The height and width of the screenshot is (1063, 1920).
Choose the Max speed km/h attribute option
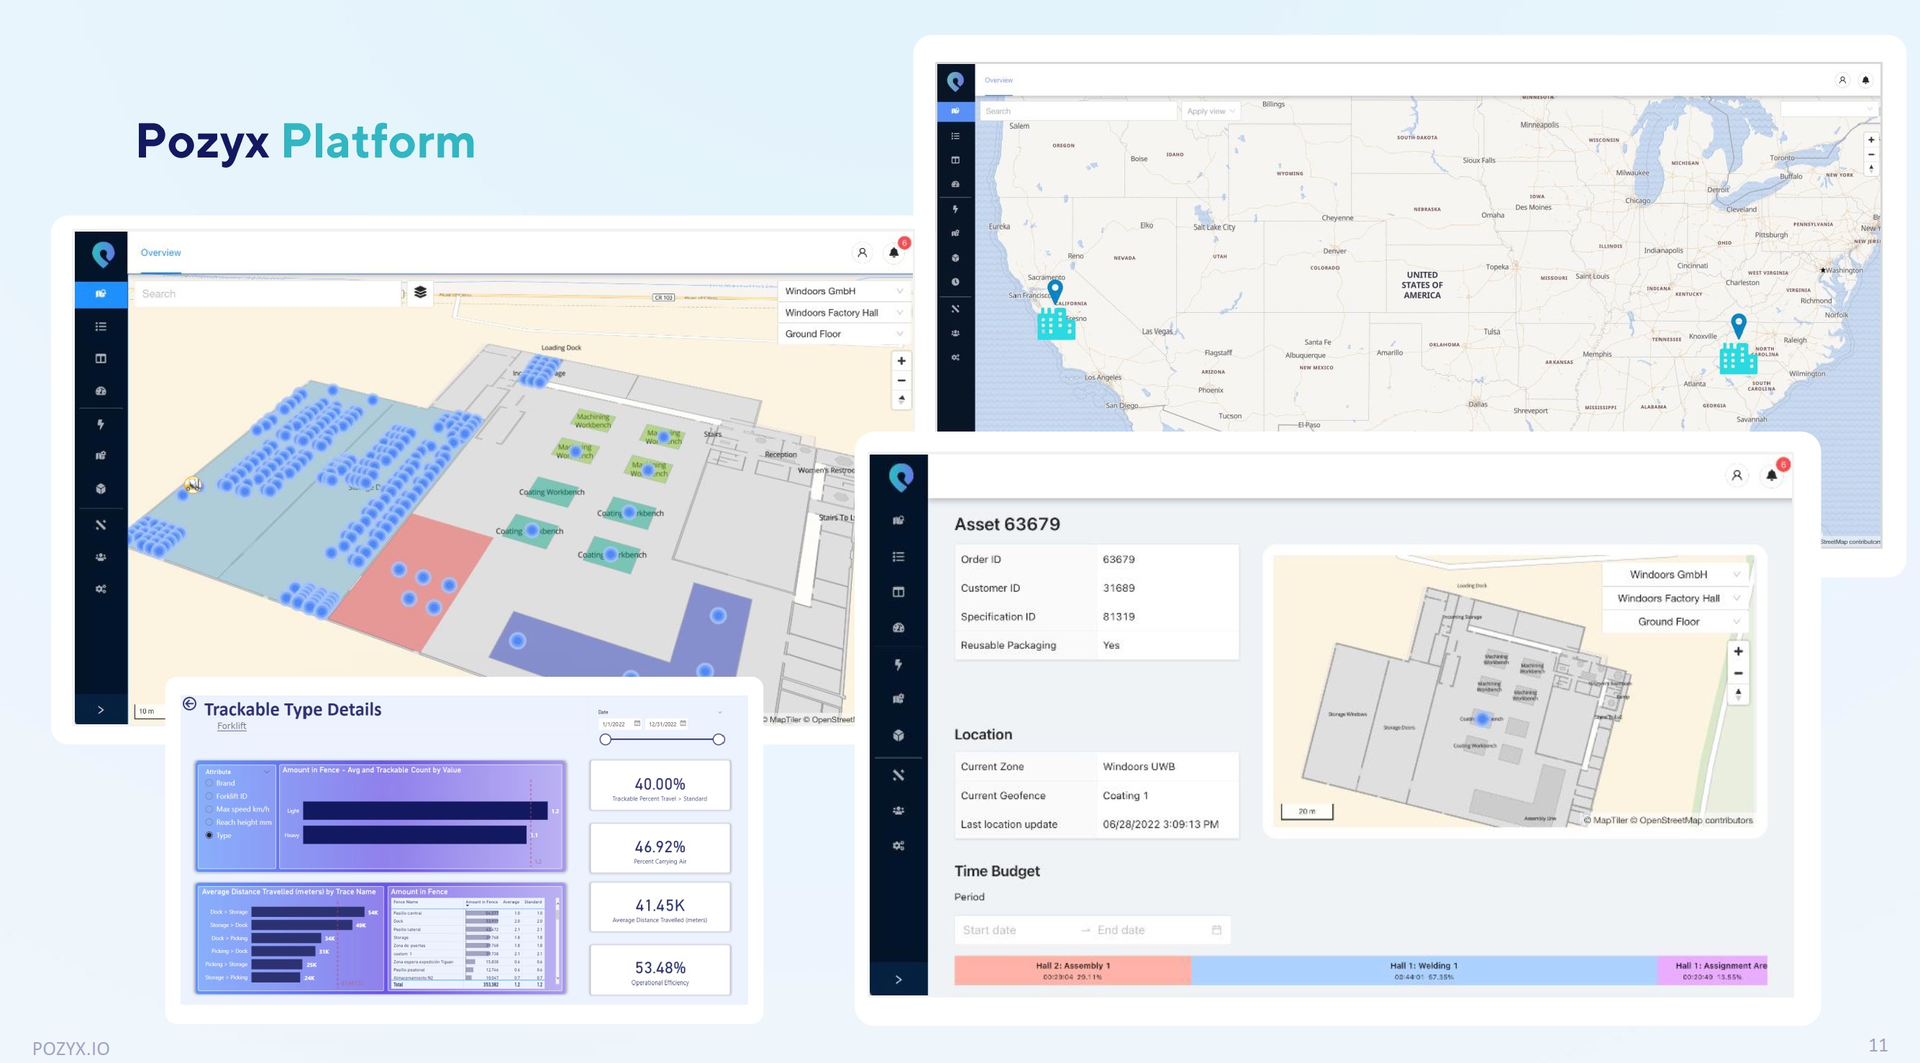pyautogui.click(x=210, y=810)
